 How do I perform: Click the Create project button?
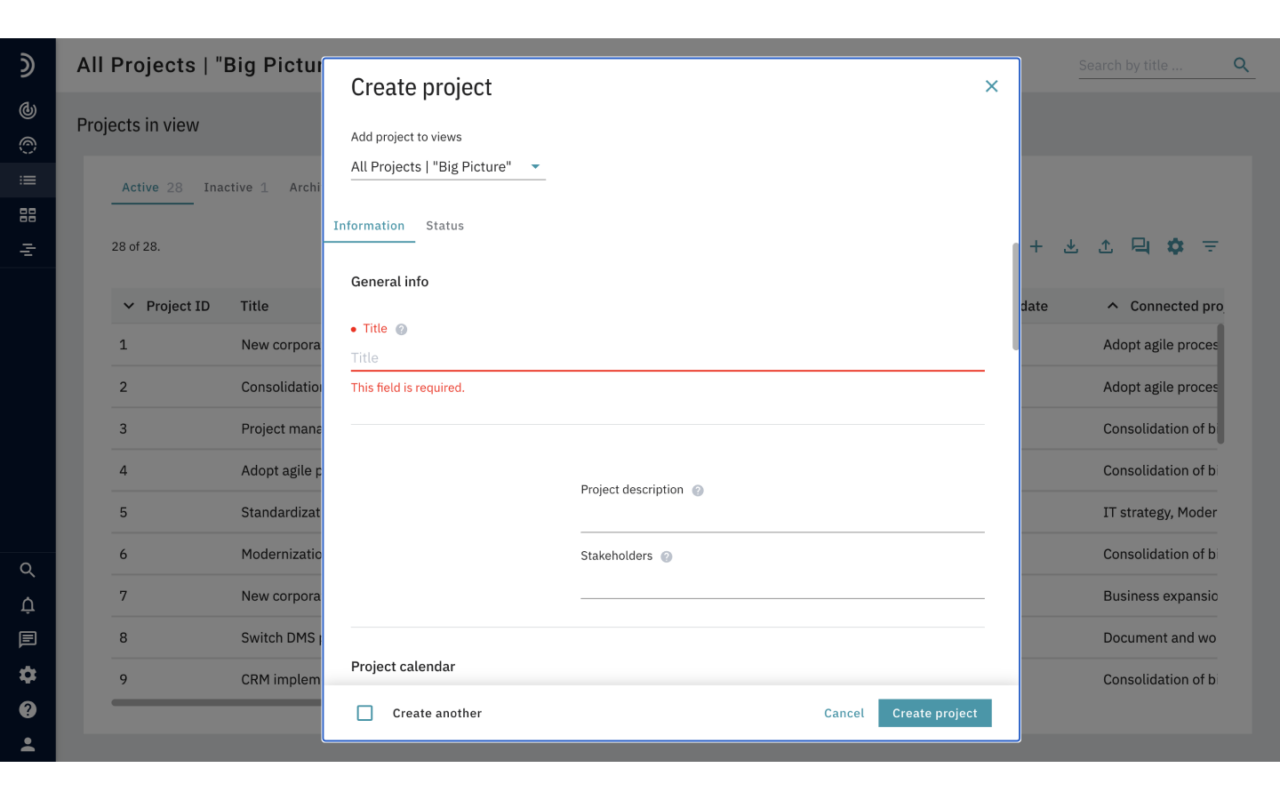tap(934, 712)
